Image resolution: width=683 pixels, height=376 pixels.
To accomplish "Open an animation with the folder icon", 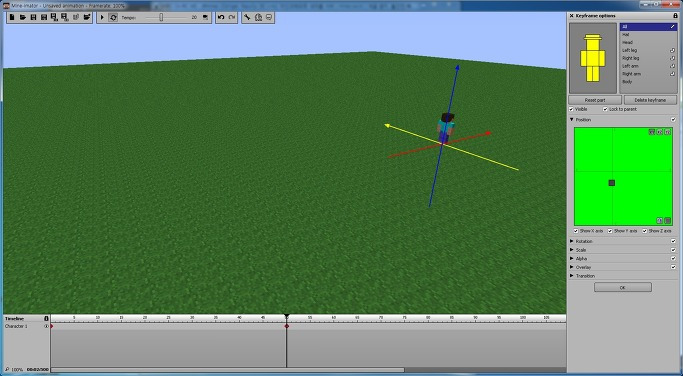I will 23,17.
